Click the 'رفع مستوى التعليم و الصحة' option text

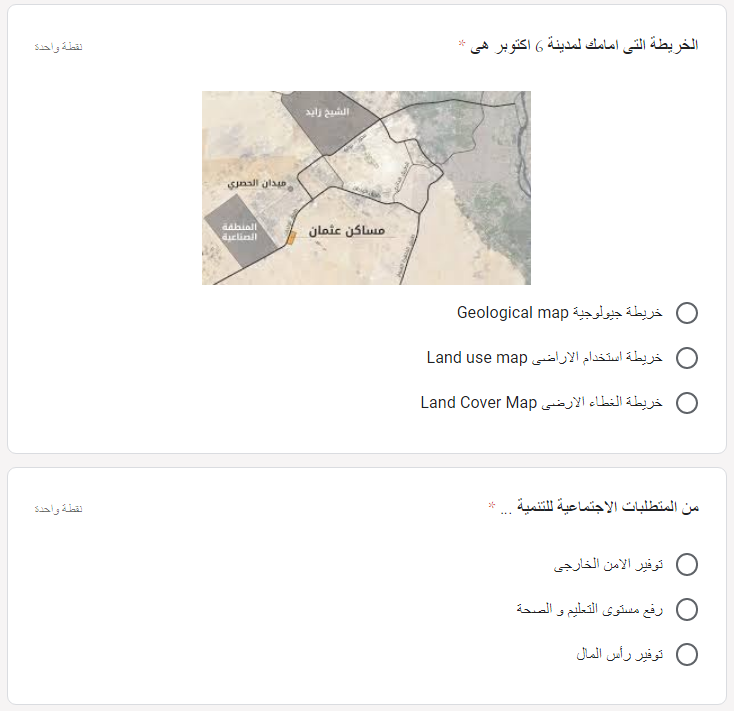(x=590, y=609)
